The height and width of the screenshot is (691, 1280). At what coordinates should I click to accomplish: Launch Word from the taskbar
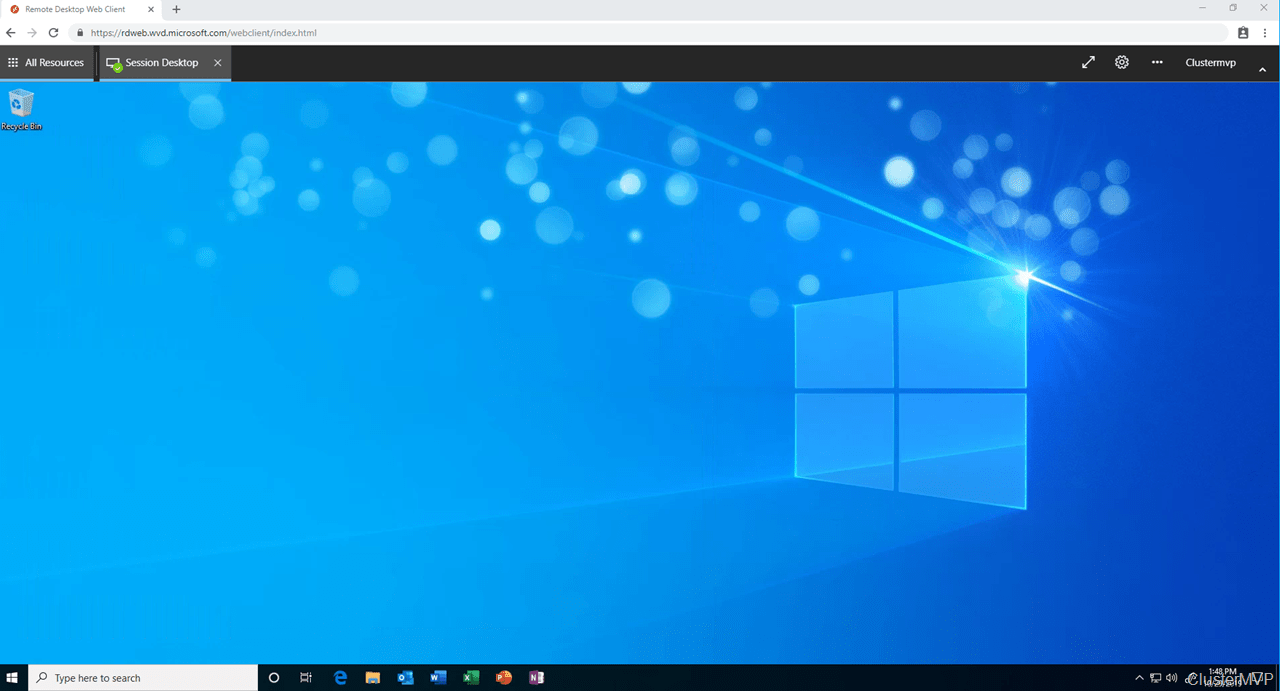(438, 678)
